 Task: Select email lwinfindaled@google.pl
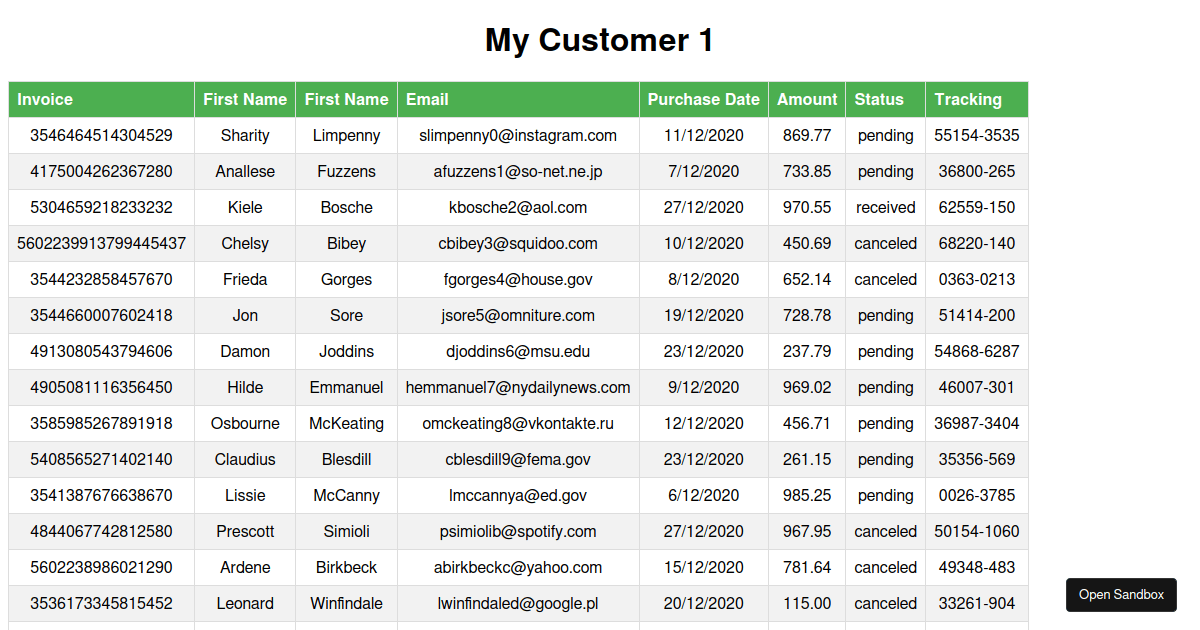point(518,604)
